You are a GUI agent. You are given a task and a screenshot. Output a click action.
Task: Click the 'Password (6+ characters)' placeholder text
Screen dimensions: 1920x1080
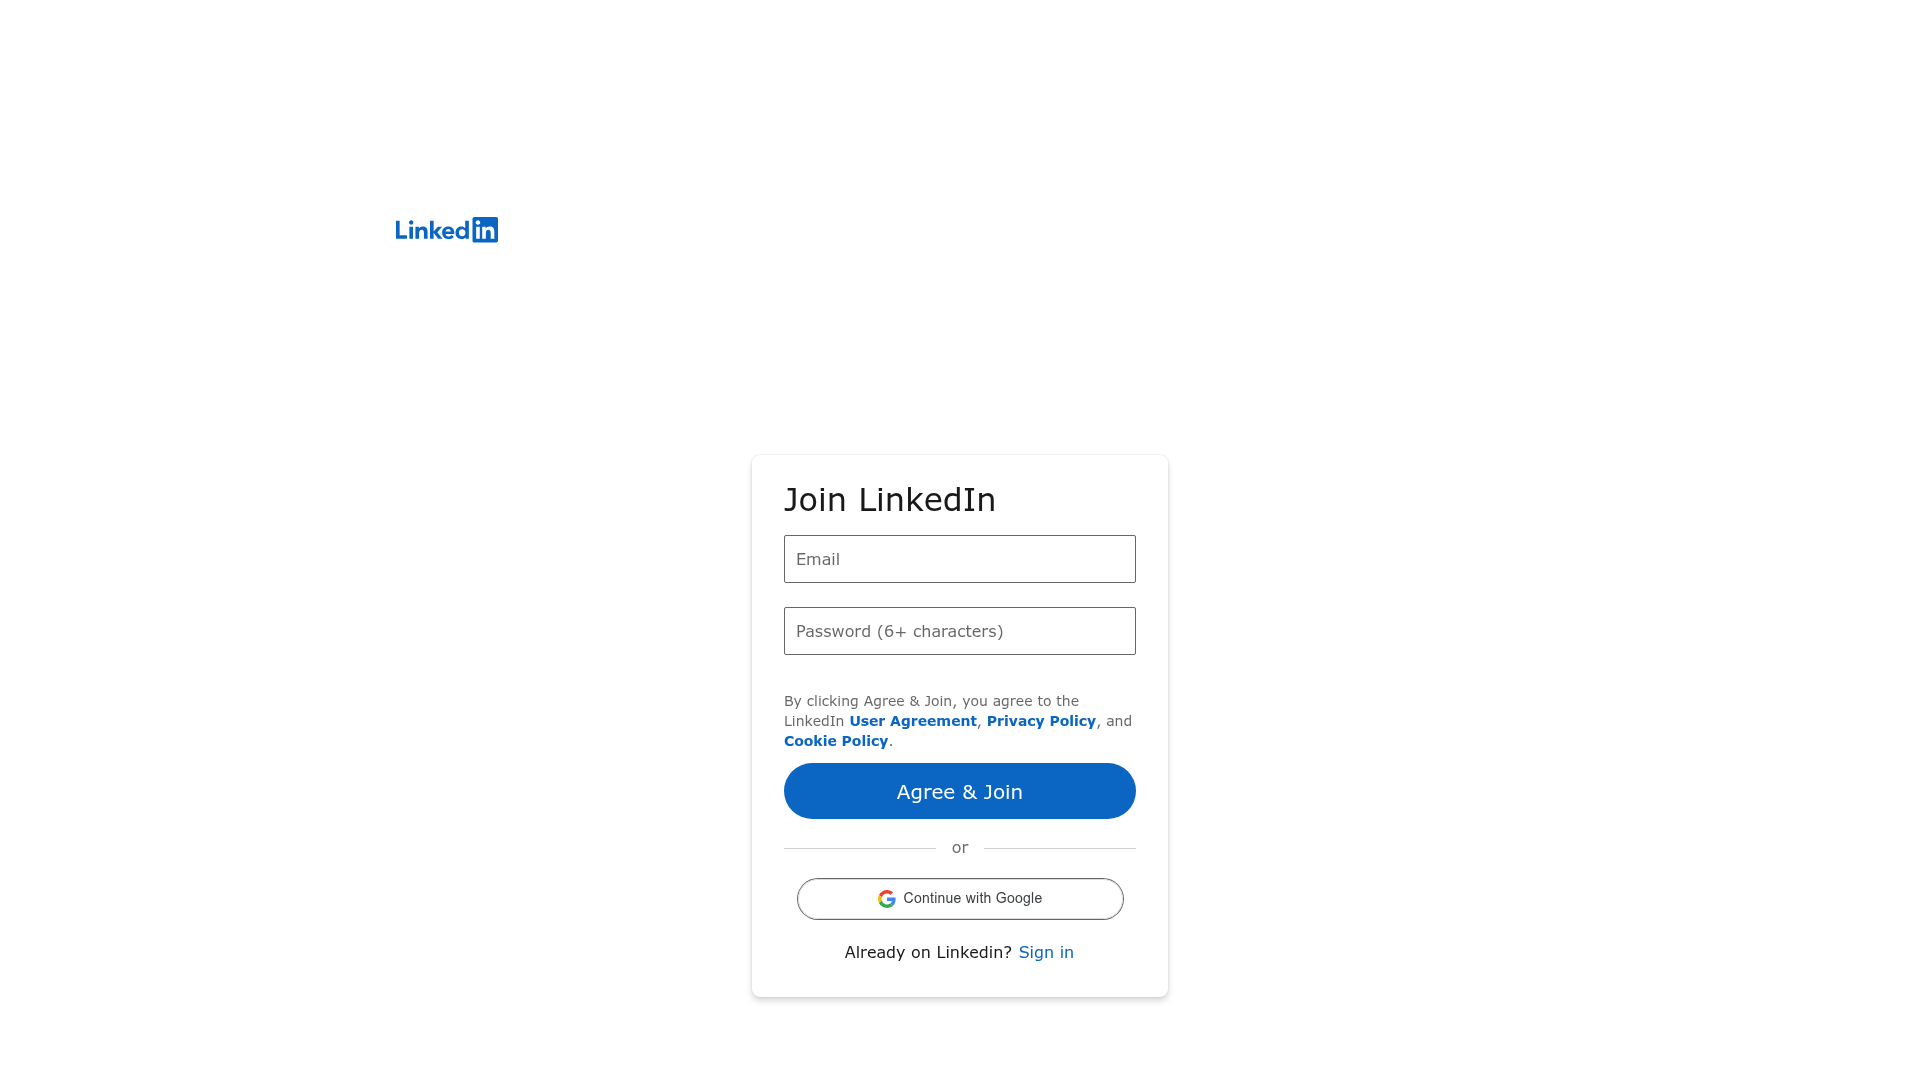pyautogui.click(x=900, y=631)
